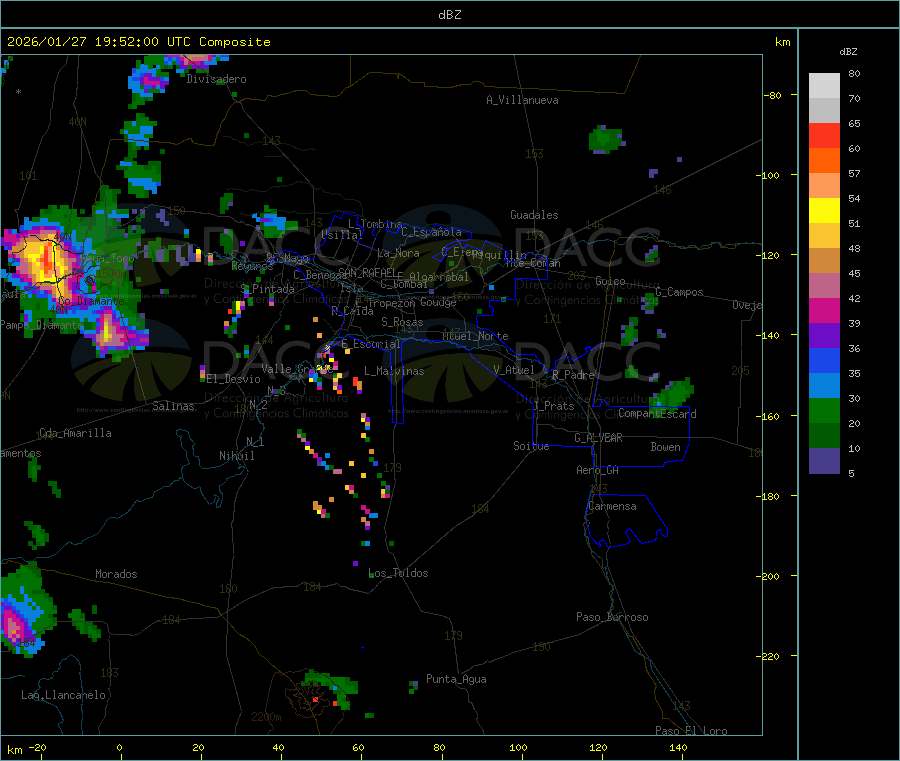
Task: Click the 0 km horizontal axis tick
Action: pos(119,747)
